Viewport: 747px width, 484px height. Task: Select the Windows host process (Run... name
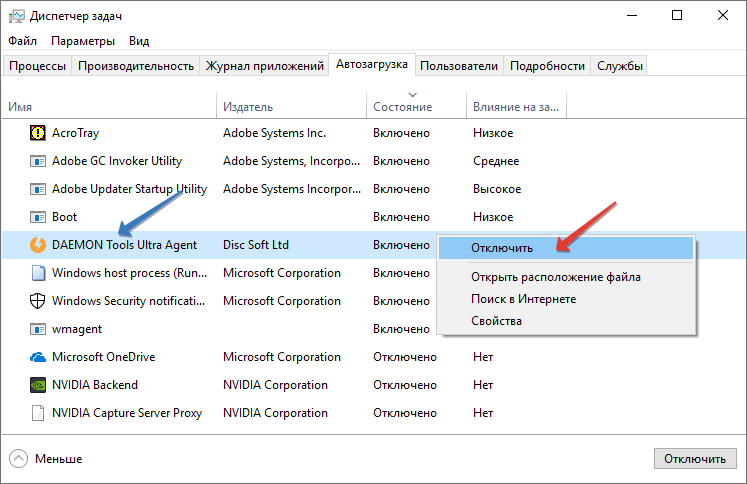coord(129,273)
